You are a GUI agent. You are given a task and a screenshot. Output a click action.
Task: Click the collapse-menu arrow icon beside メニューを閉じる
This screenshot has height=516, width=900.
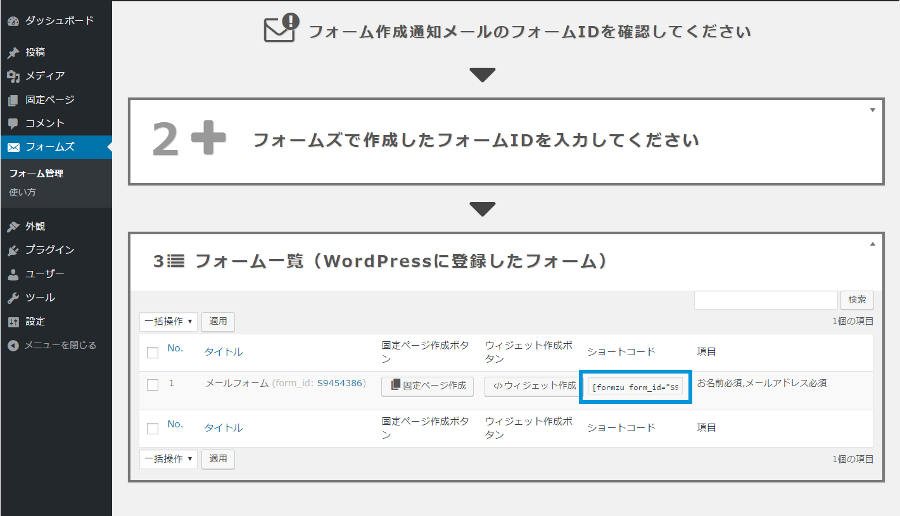click(x=13, y=346)
